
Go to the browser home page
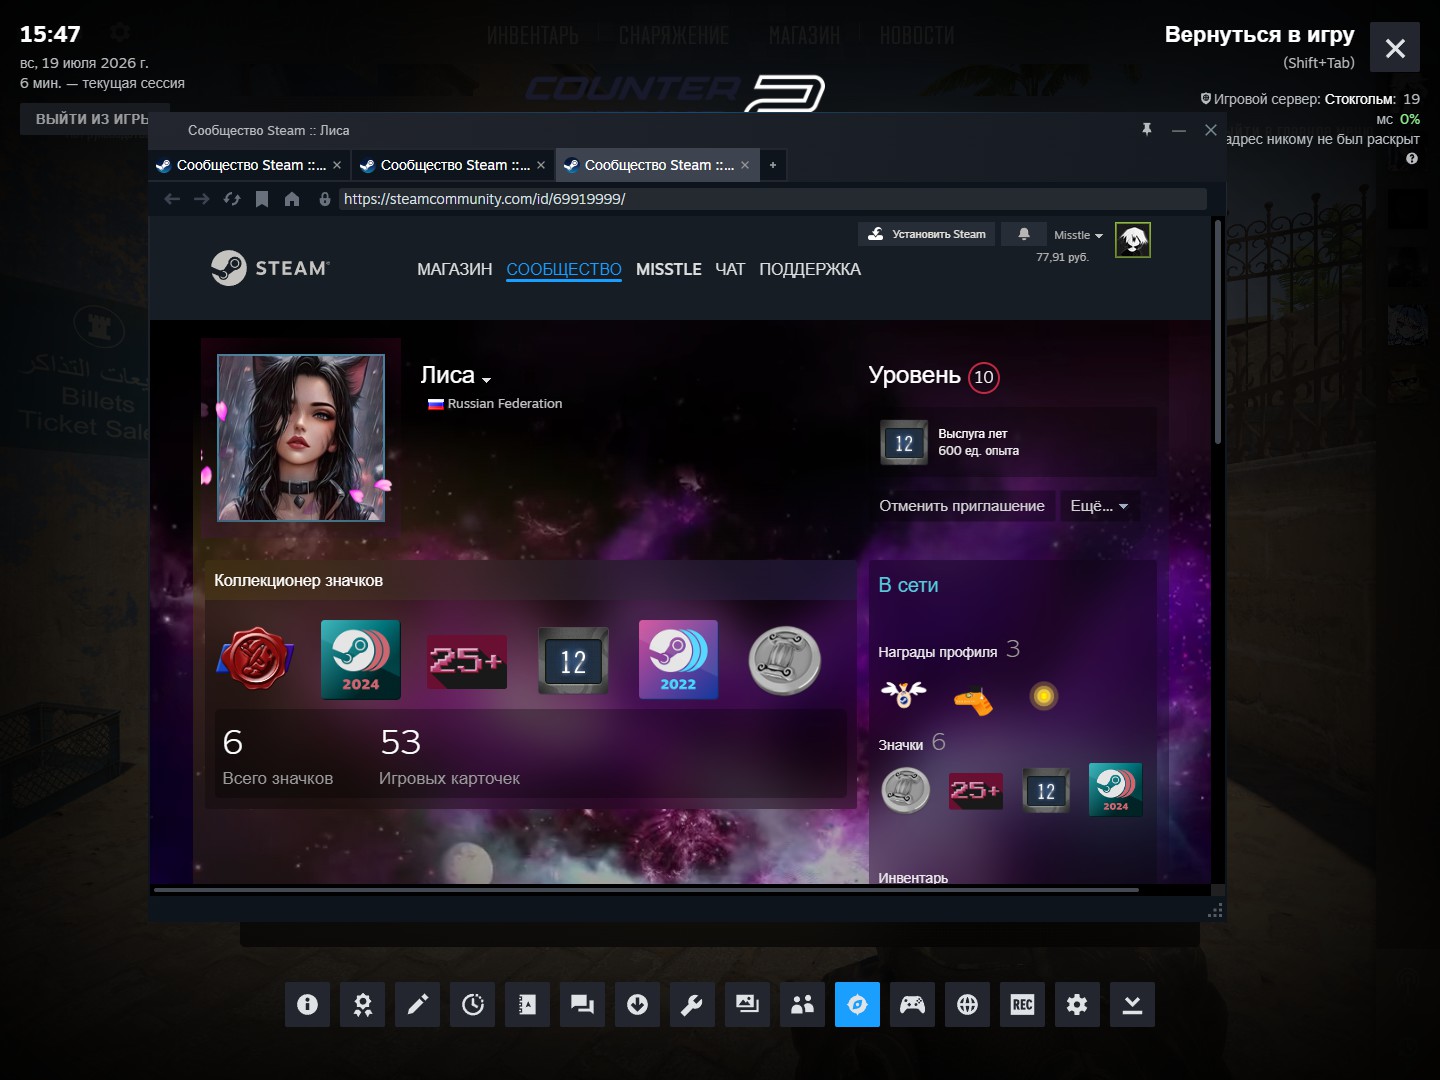(x=292, y=199)
